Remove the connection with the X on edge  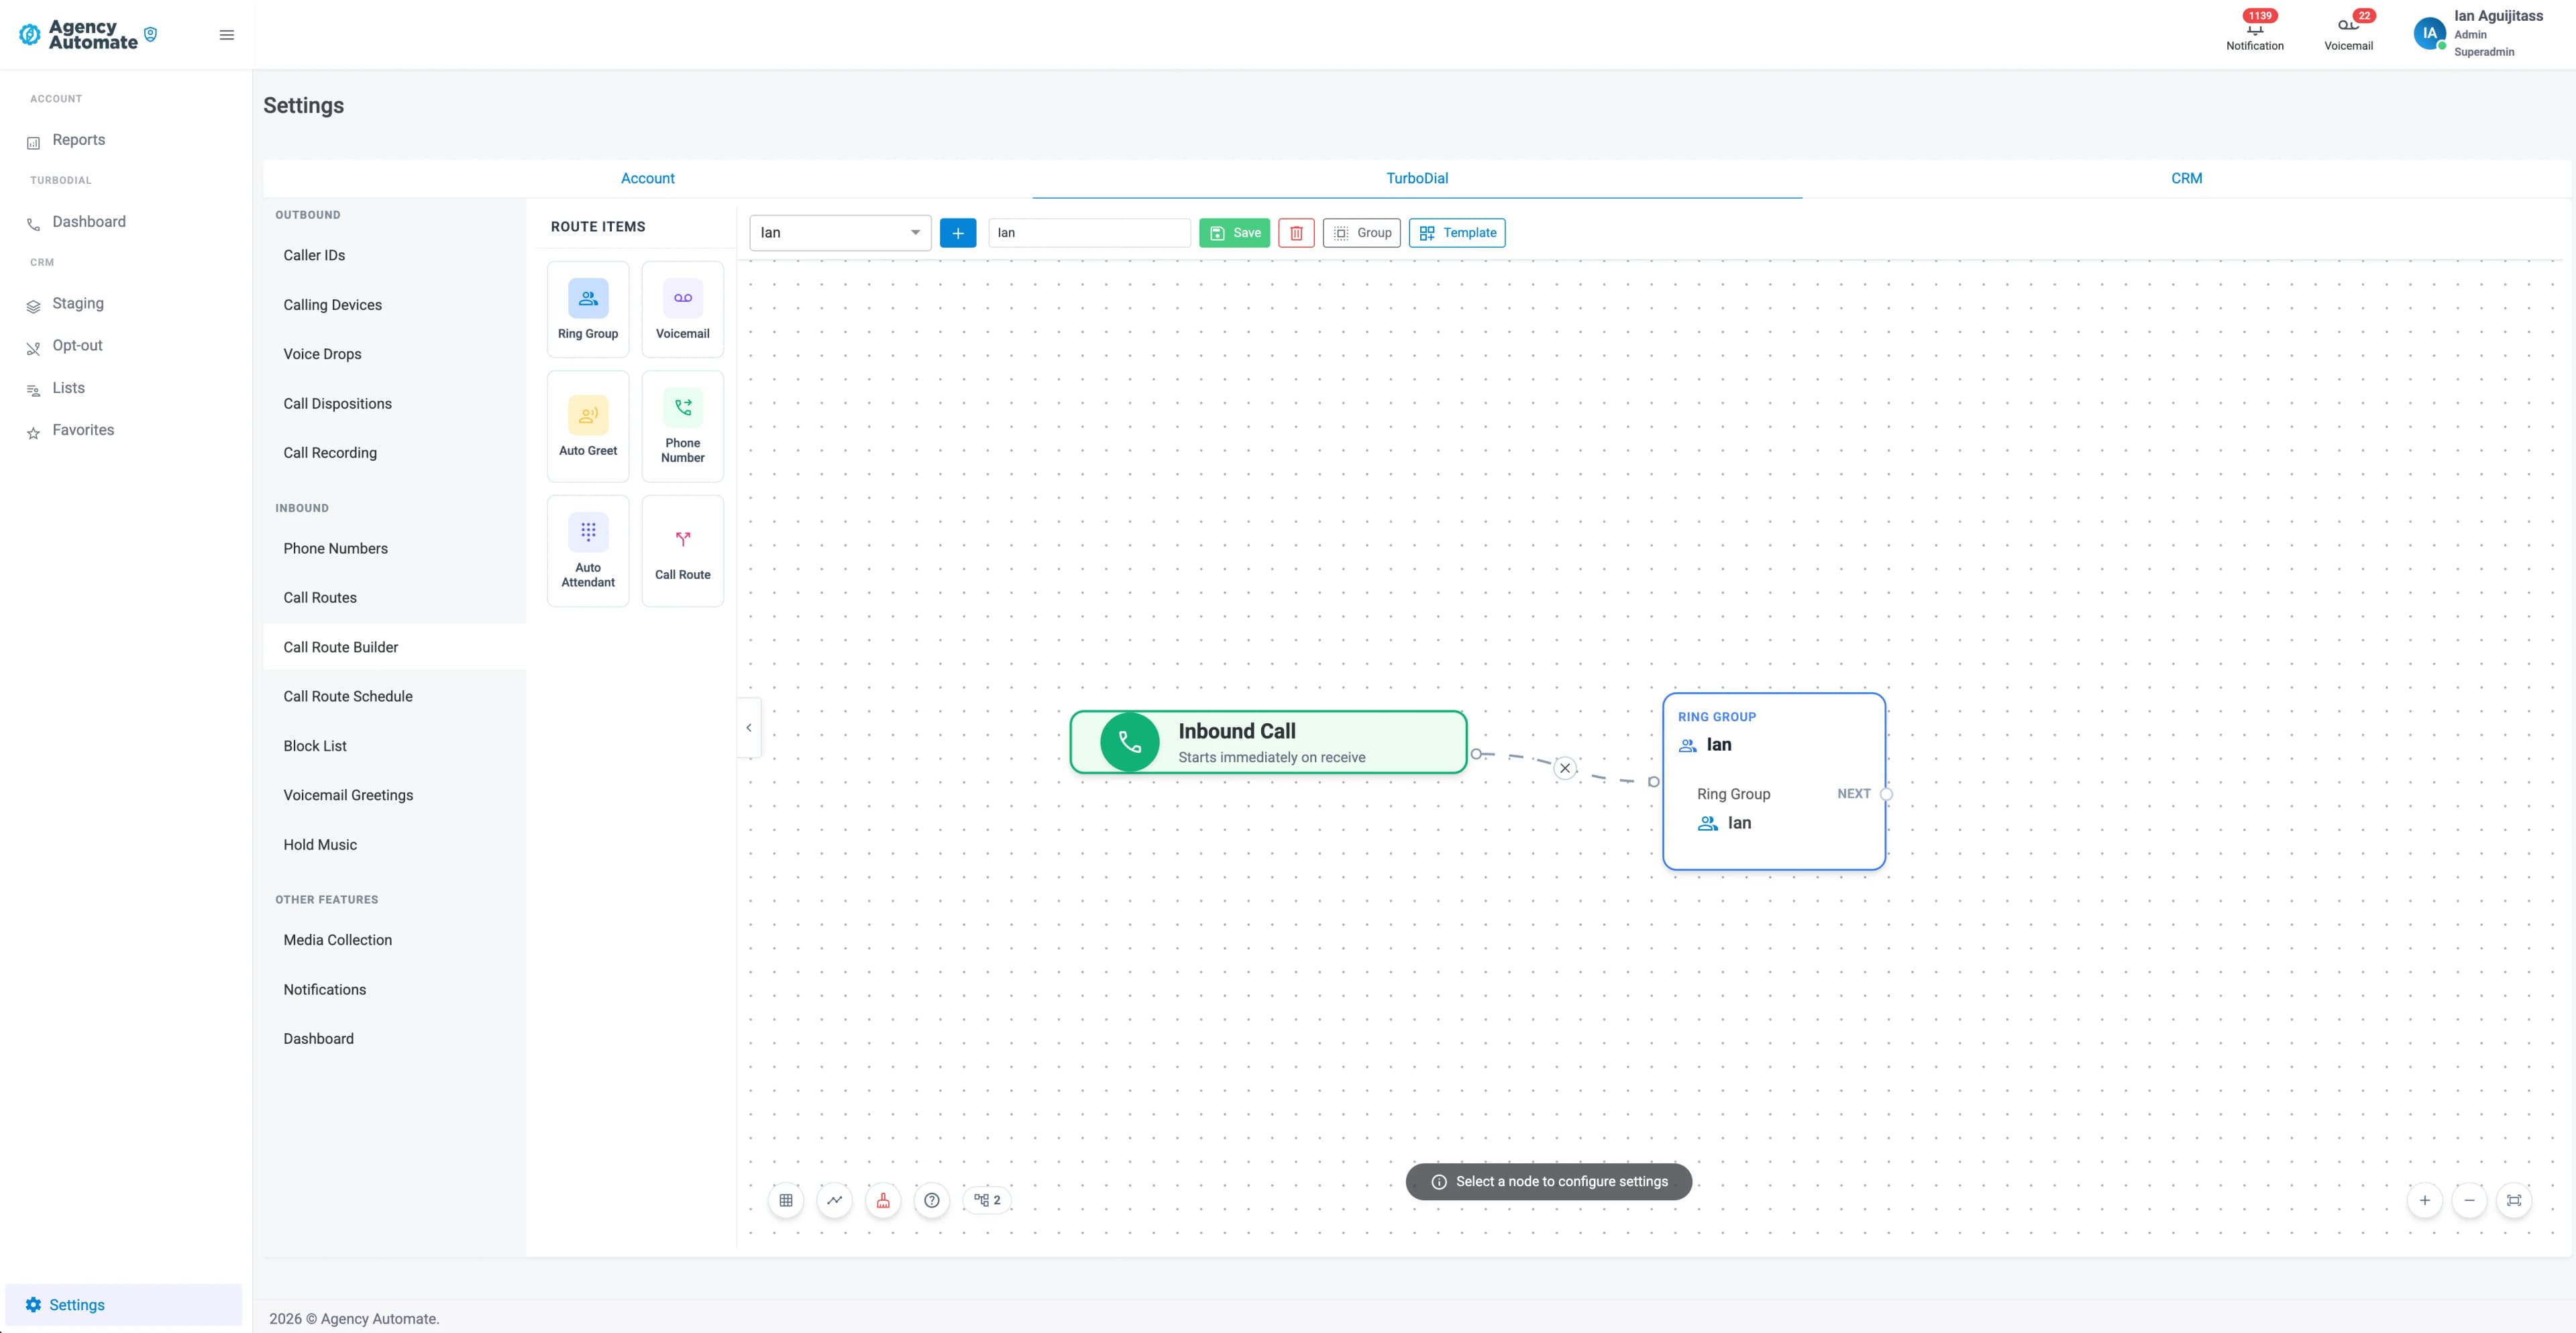point(1565,768)
